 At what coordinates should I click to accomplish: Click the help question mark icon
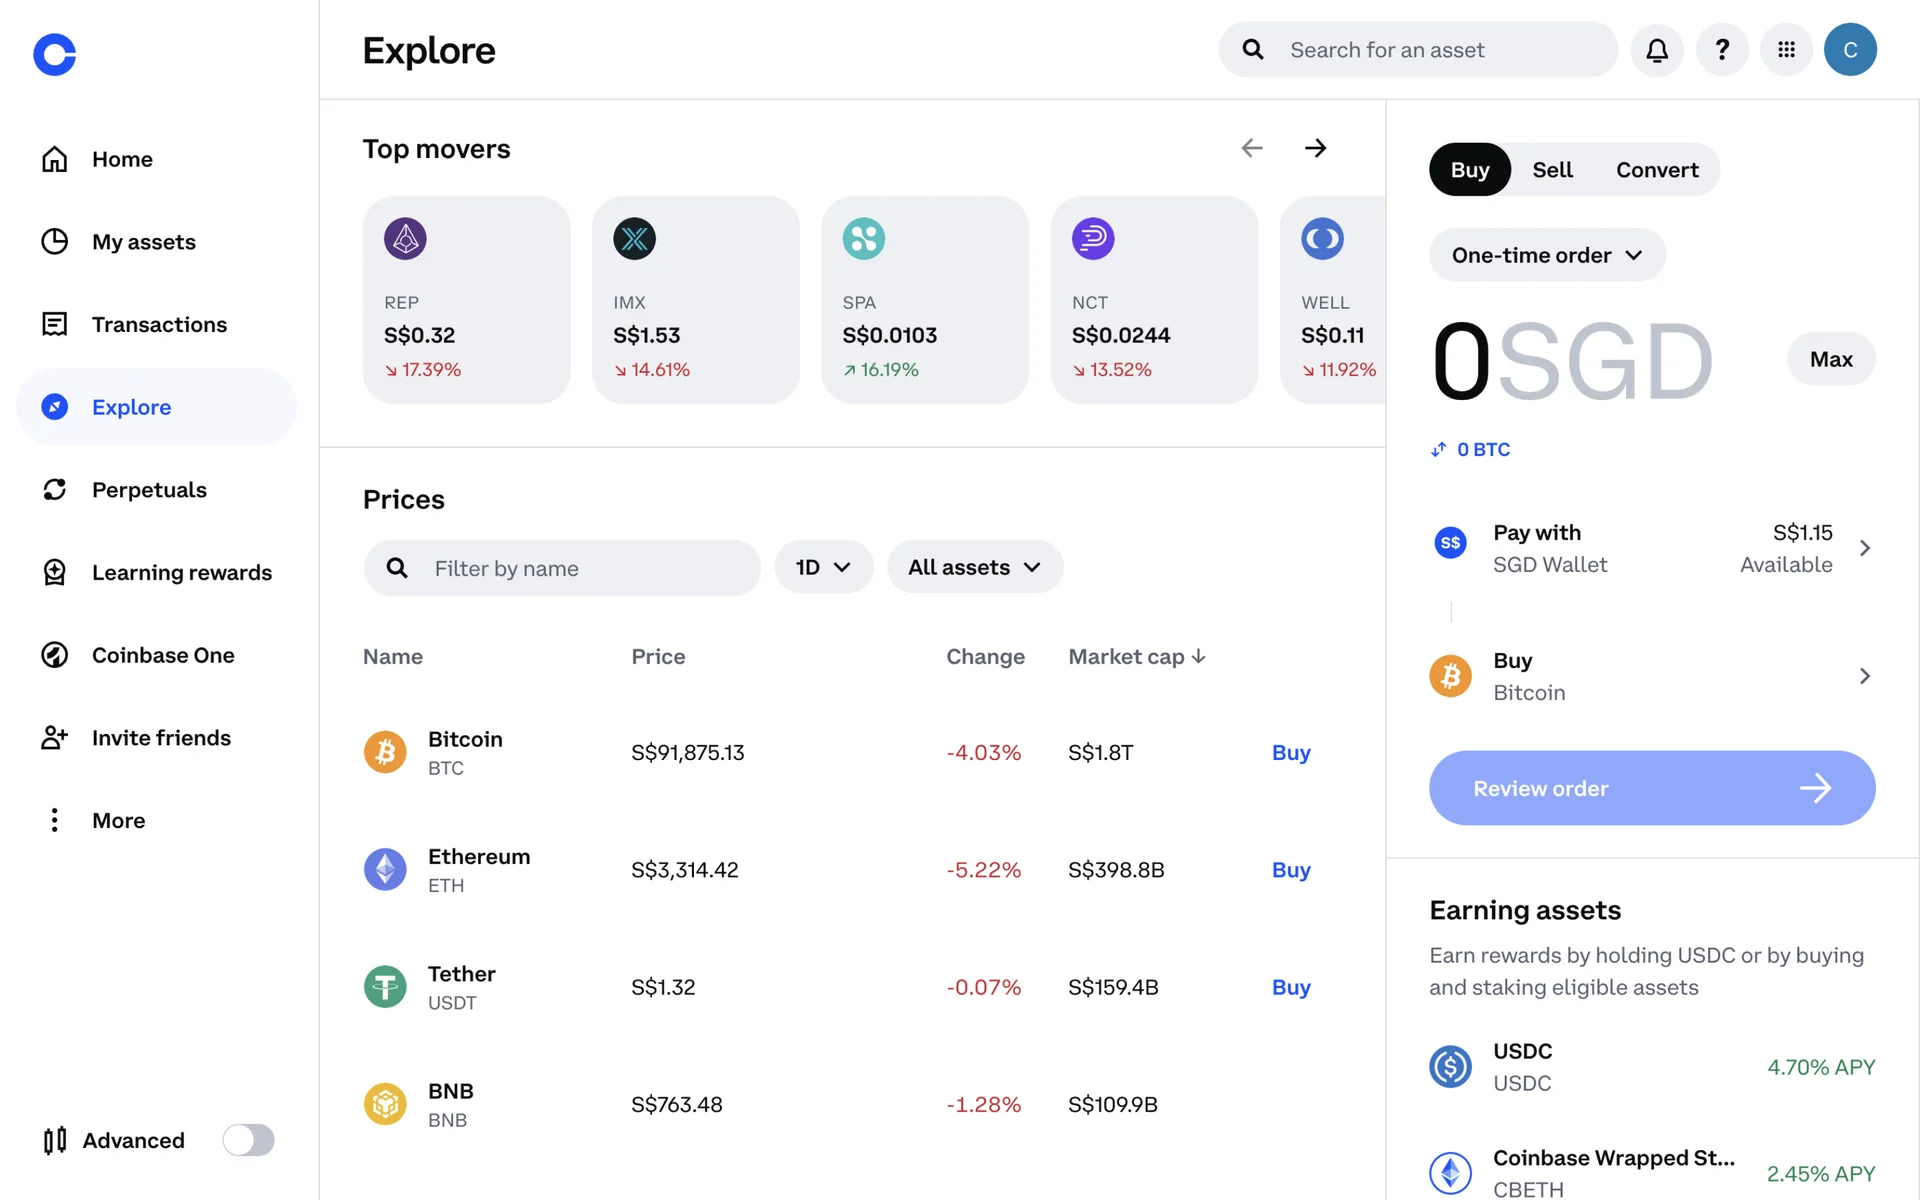[1722, 50]
